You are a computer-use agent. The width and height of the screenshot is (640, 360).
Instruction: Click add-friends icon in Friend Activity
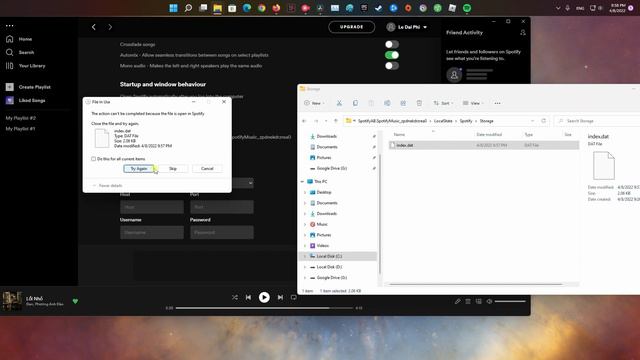[x=523, y=33]
